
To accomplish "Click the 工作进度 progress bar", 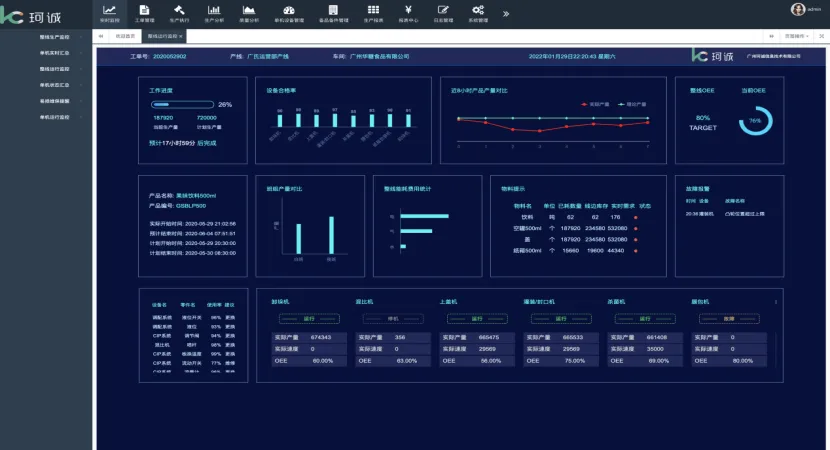I will click(182, 104).
